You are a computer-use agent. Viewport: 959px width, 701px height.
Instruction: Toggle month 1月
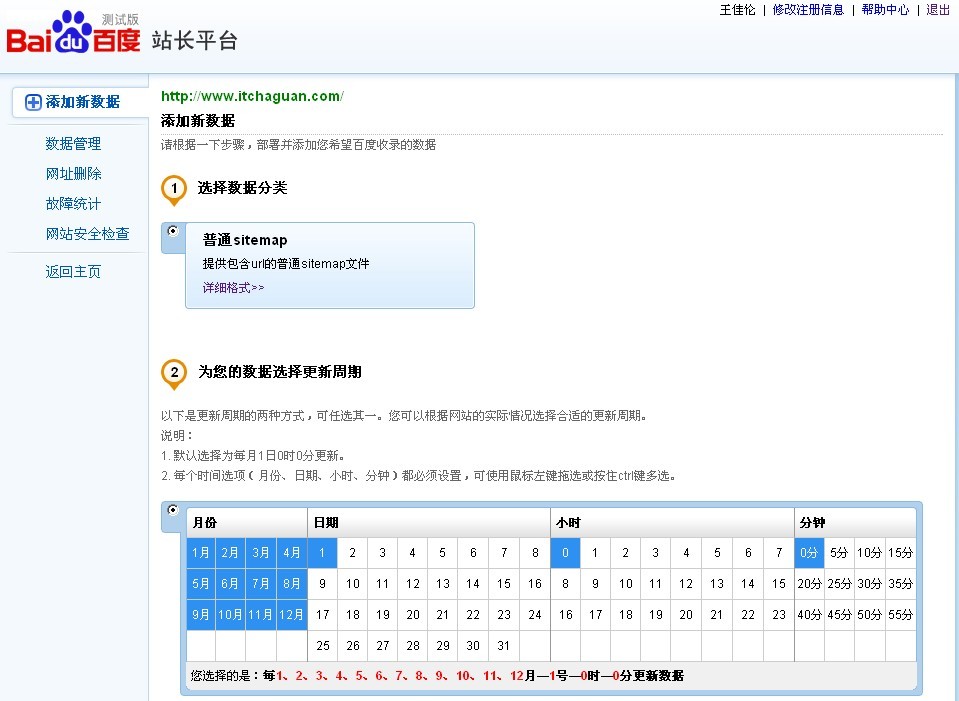[x=201, y=553]
